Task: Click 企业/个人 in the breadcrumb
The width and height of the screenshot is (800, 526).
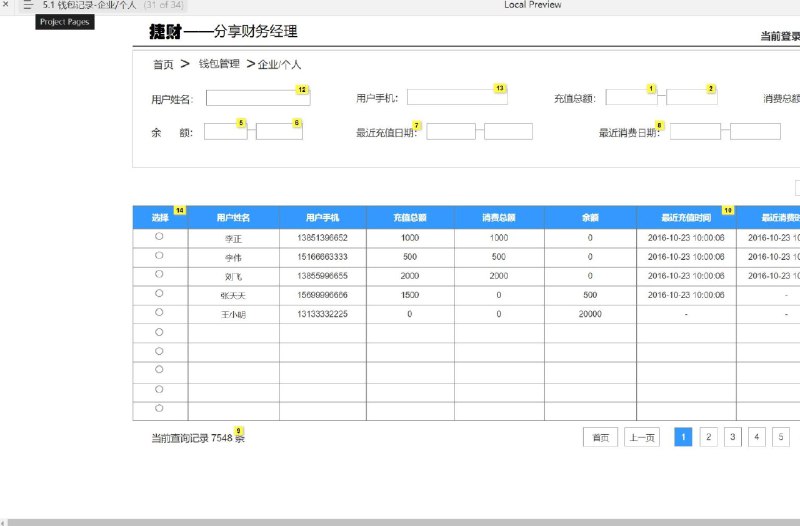Action: [x=279, y=65]
